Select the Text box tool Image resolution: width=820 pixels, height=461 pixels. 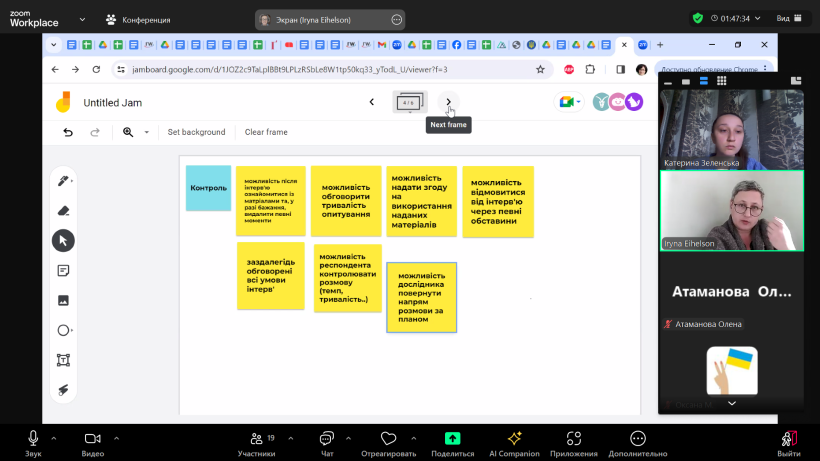click(63, 360)
